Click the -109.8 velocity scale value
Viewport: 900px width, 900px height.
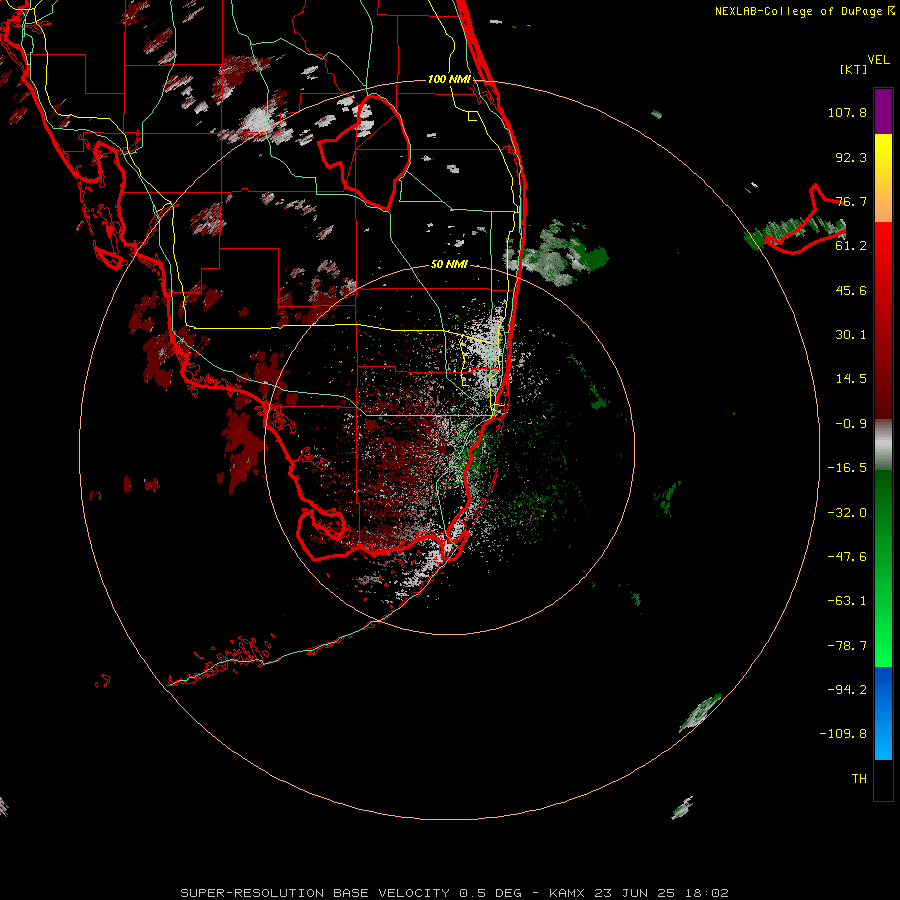pos(843,734)
